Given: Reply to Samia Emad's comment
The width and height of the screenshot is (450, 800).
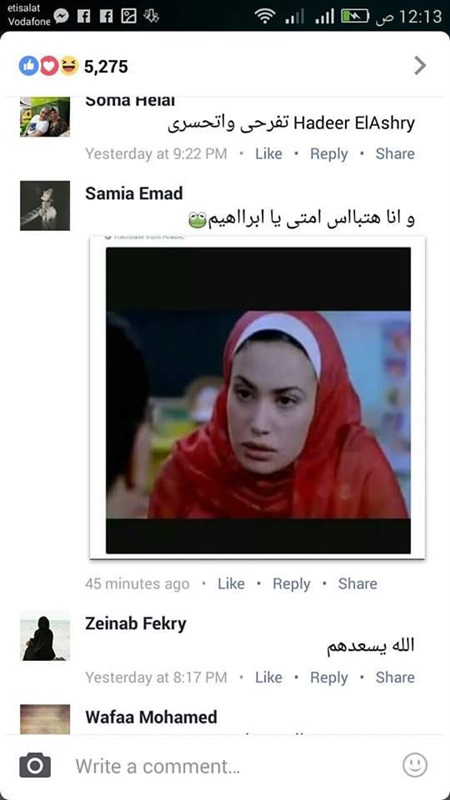Looking at the screenshot, I should tap(291, 584).
